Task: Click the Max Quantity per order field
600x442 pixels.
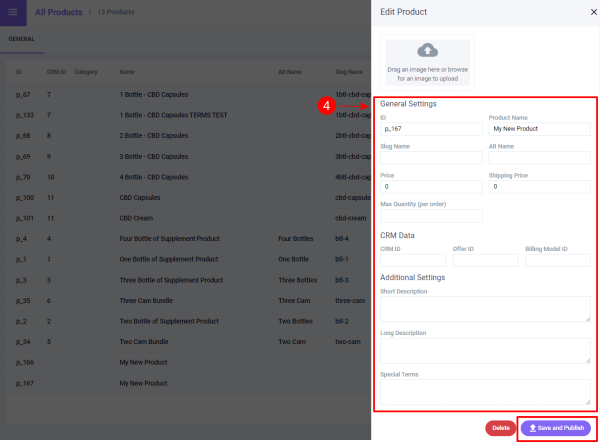Action: coord(431,215)
